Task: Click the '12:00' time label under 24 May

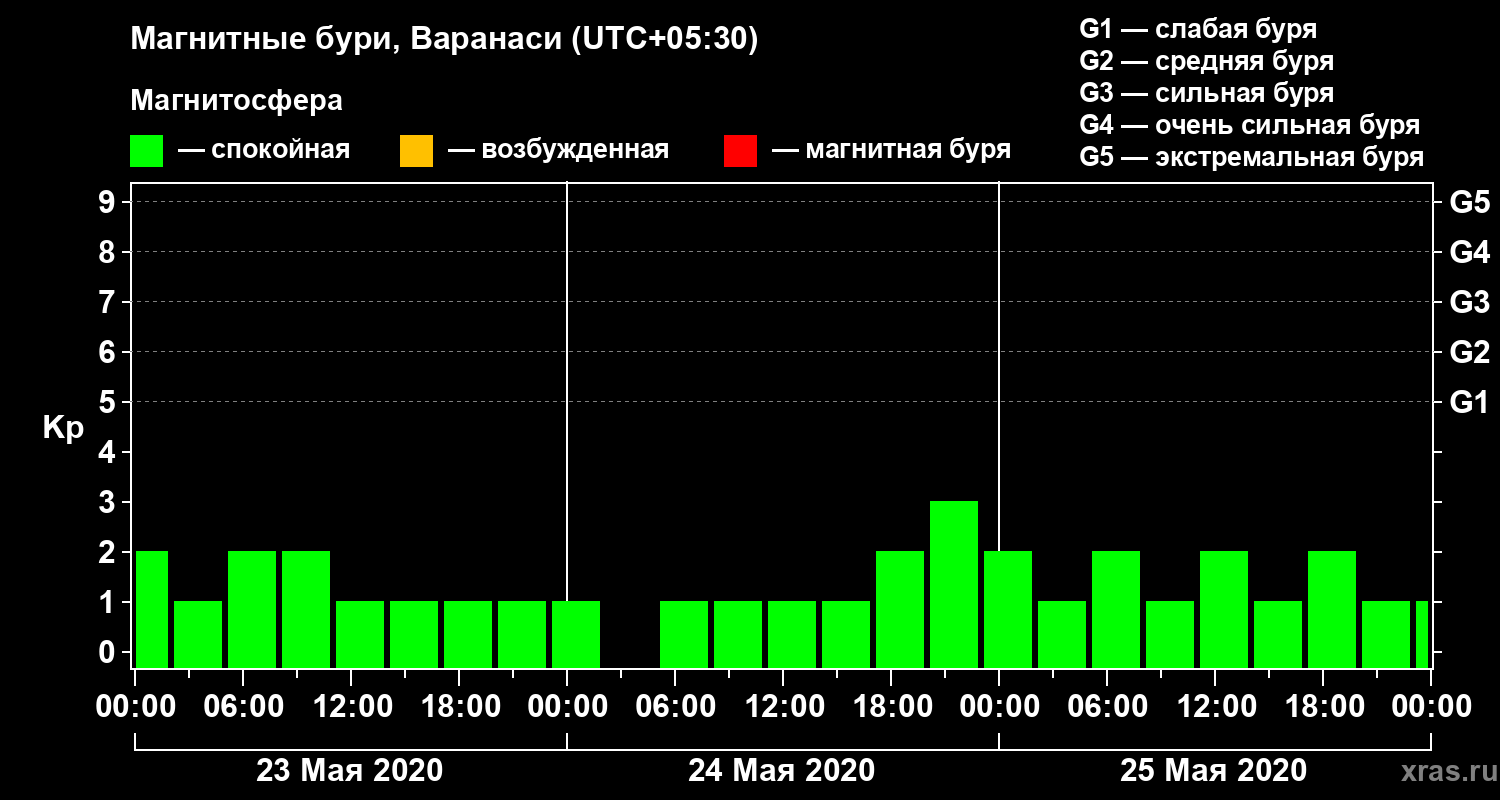Action: tap(783, 707)
